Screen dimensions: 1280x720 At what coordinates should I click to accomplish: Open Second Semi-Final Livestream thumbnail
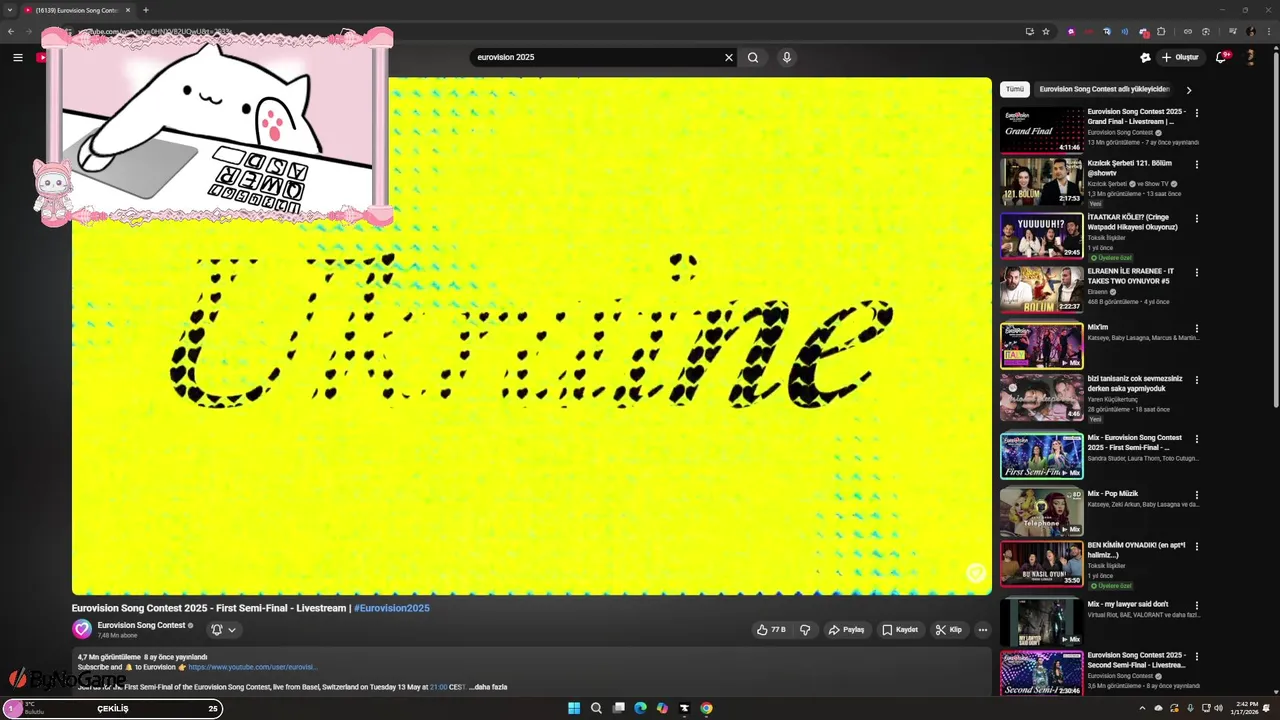tap(1041, 673)
